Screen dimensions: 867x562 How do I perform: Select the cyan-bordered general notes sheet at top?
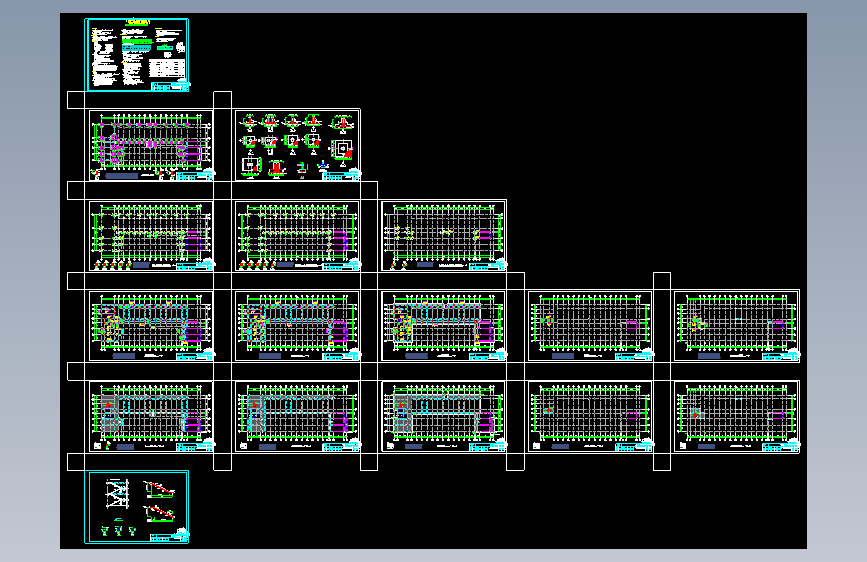point(137,55)
